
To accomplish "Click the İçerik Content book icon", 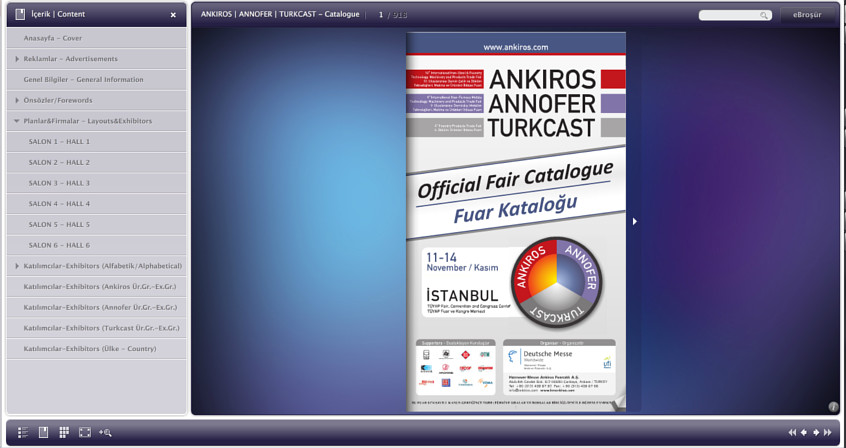I will pyautogui.click(x=21, y=15).
